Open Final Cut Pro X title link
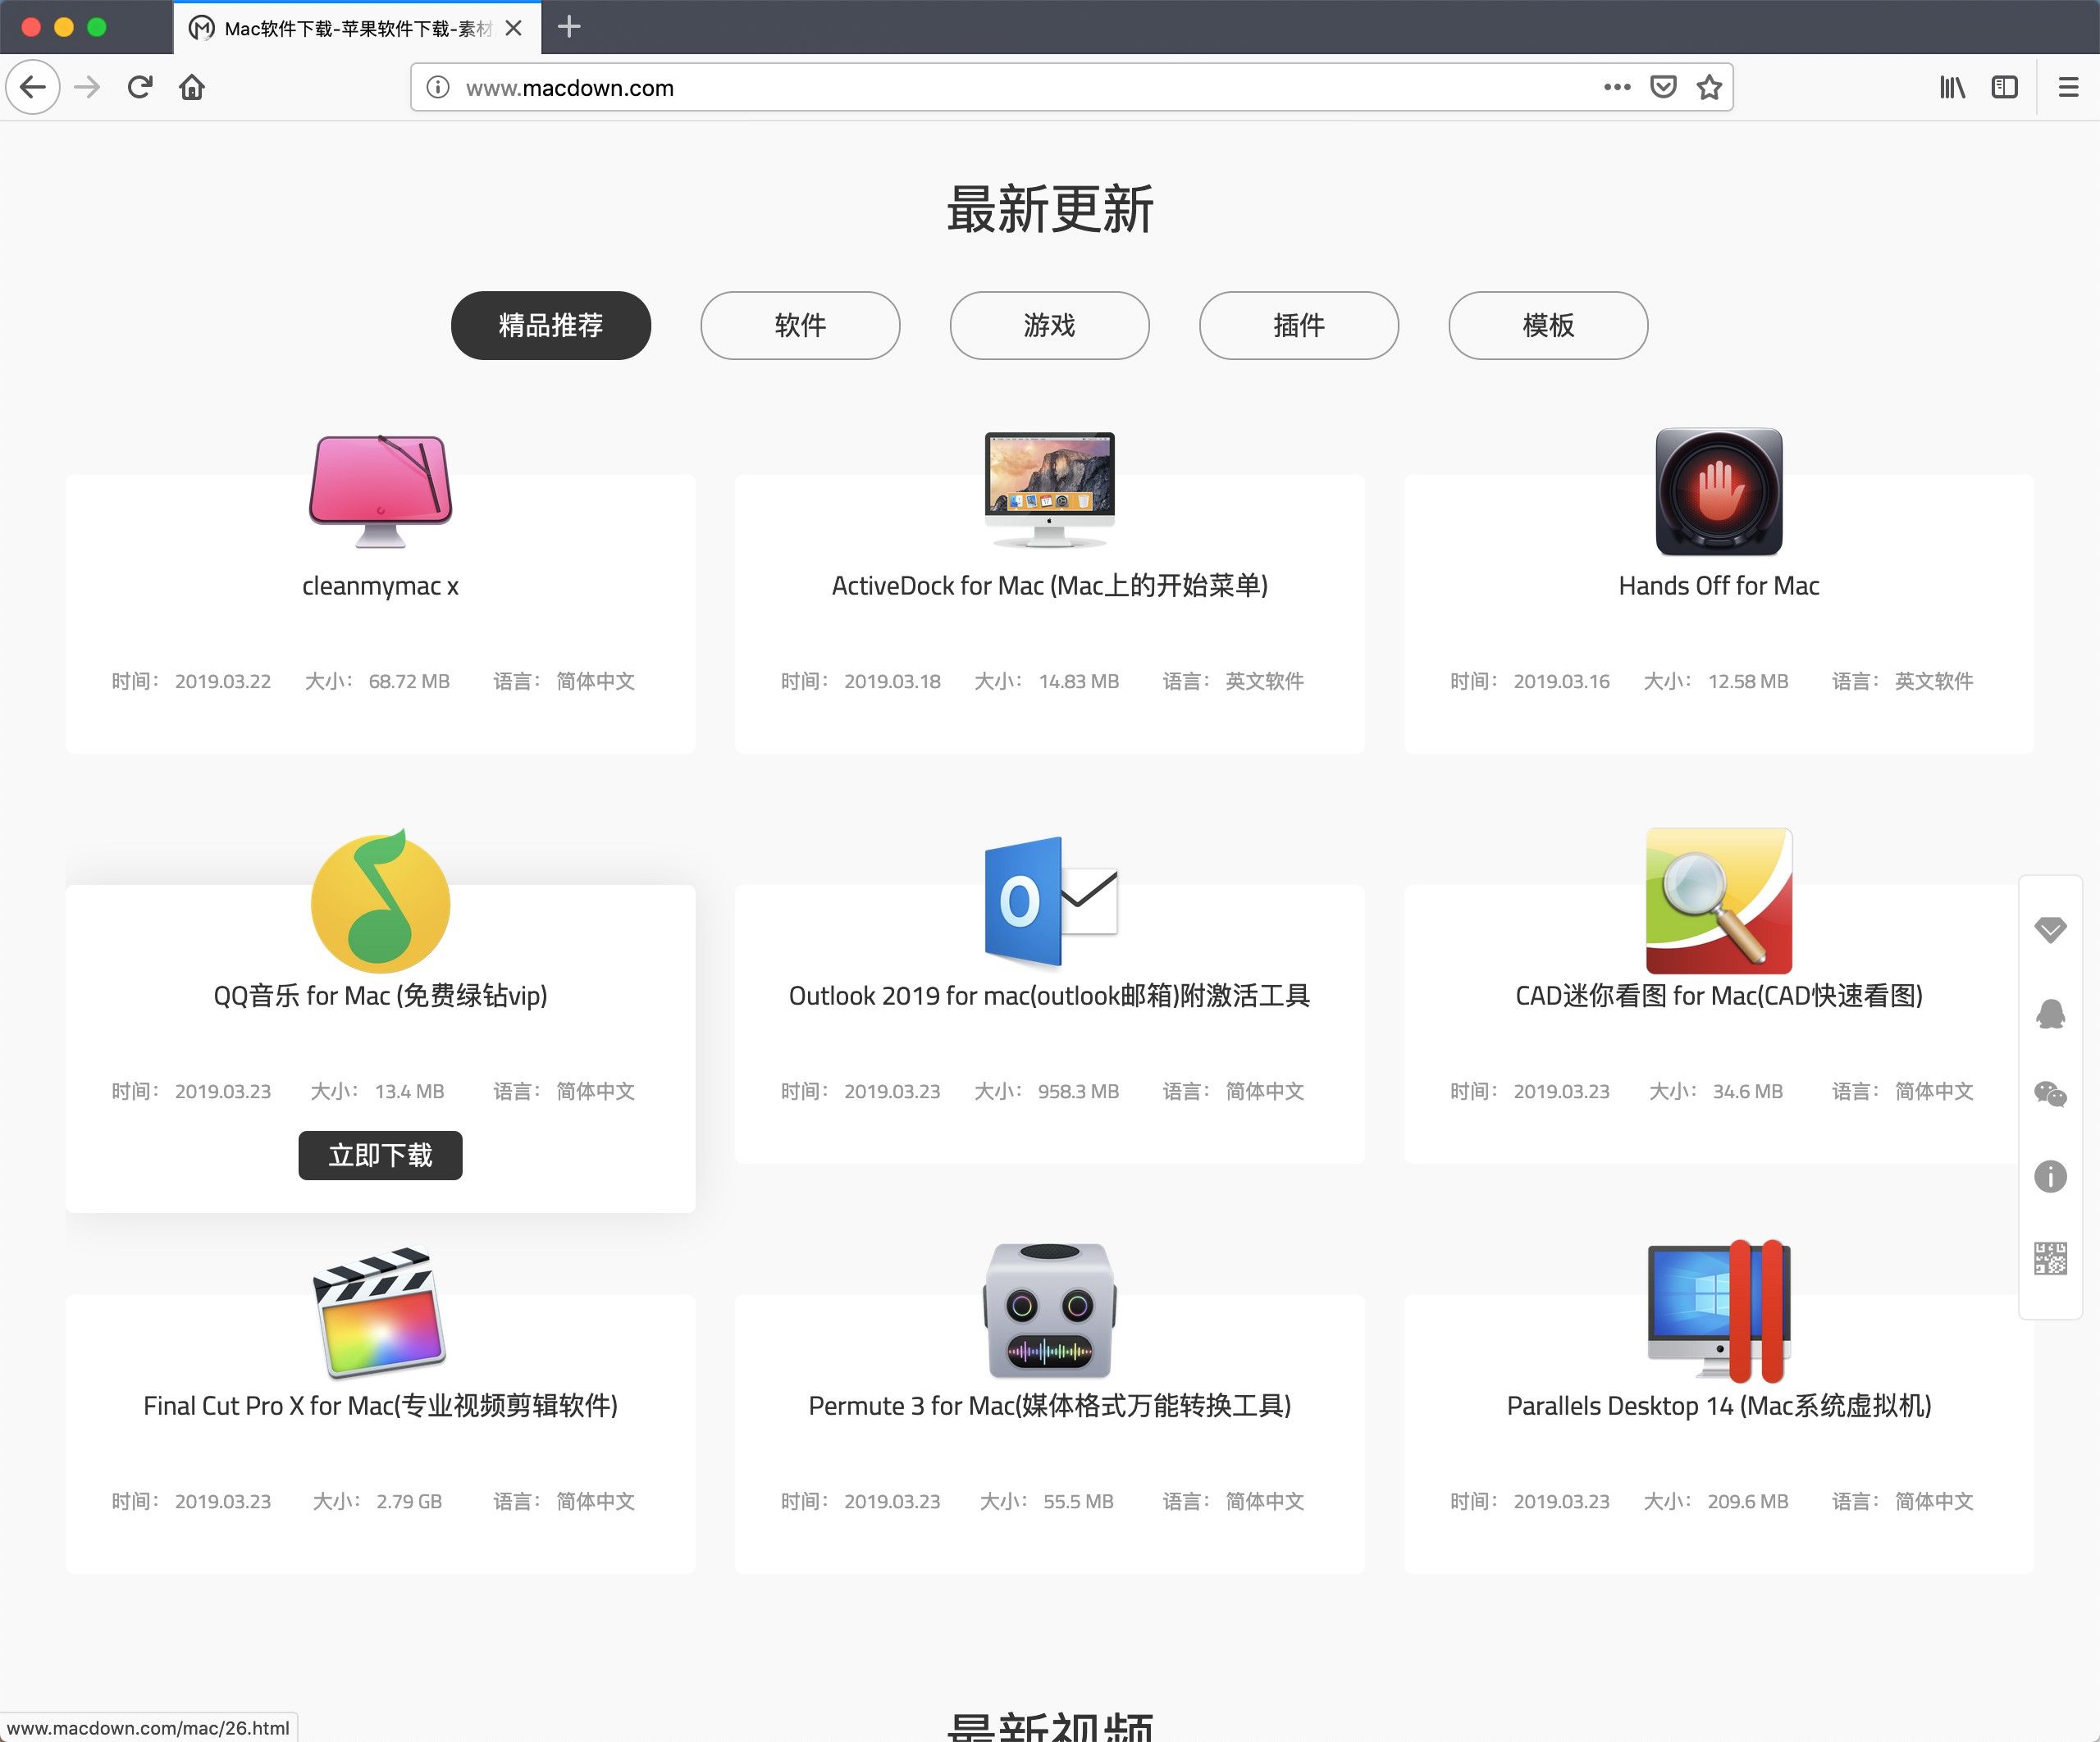This screenshot has width=2100, height=1742. pos(380,1406)
